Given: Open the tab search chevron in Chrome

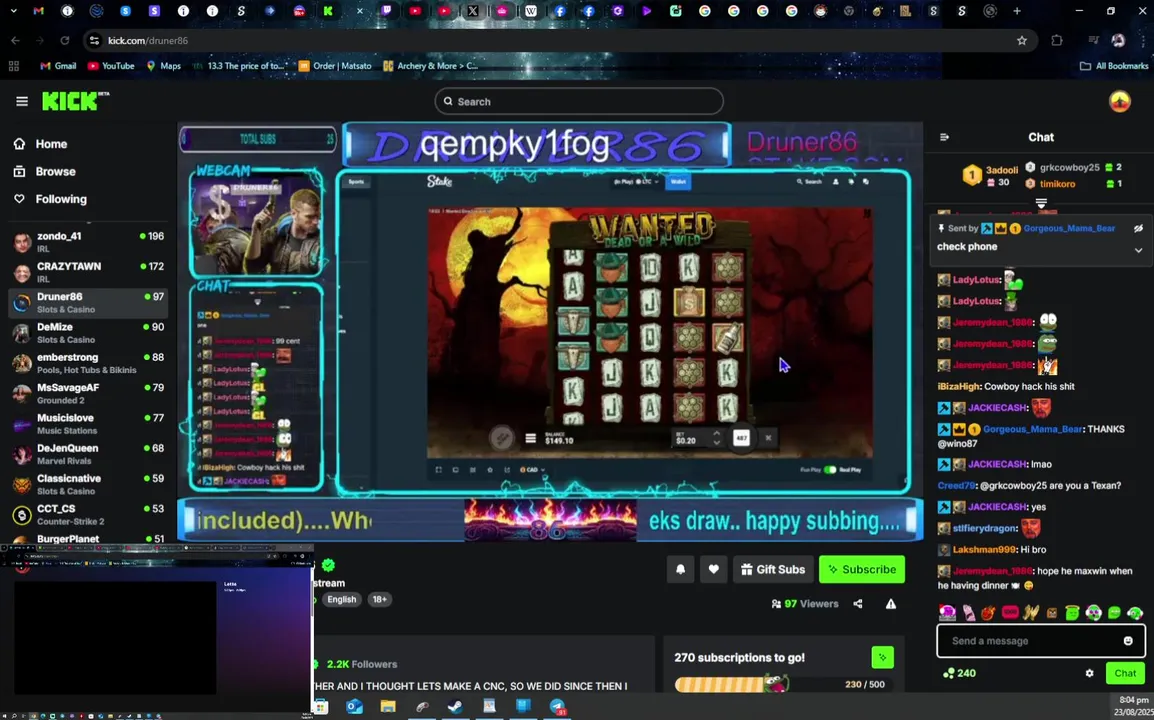Looking at the screenshot, I should pos(13,11).
